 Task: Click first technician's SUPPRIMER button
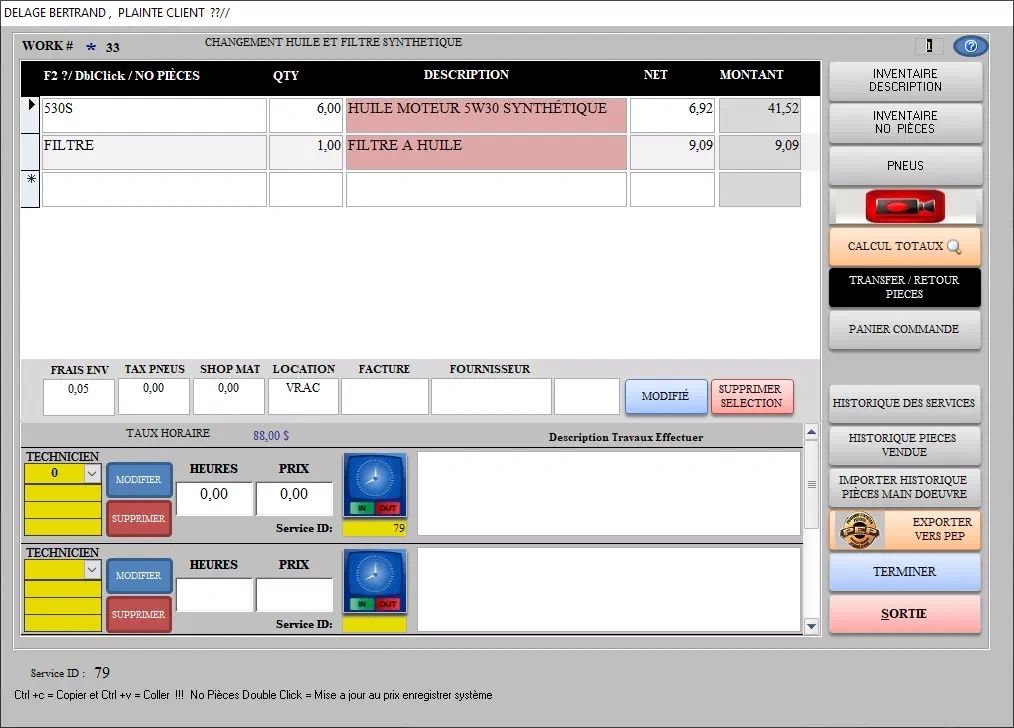point(138,519)
